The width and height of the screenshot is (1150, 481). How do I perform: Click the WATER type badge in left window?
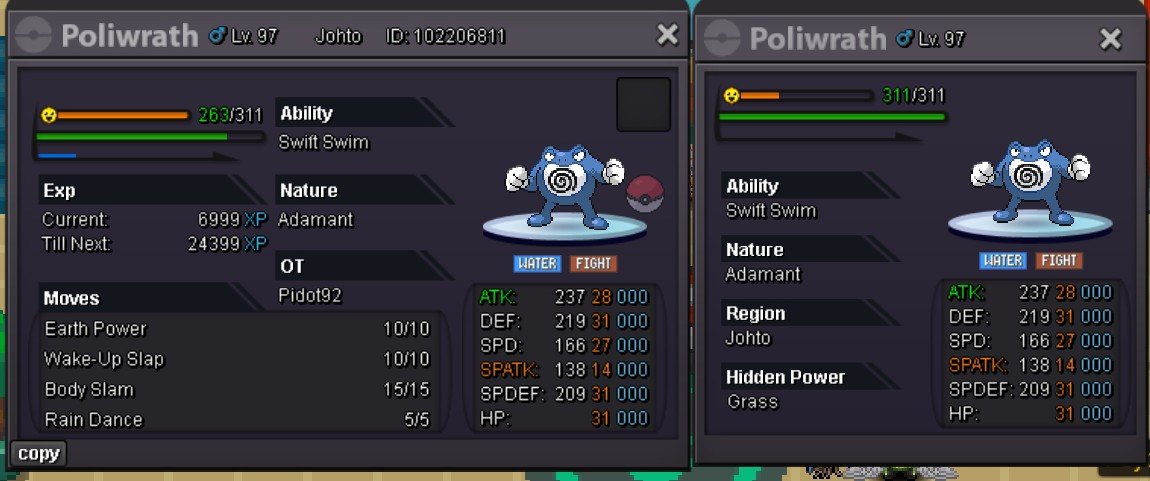pos(537,263)
